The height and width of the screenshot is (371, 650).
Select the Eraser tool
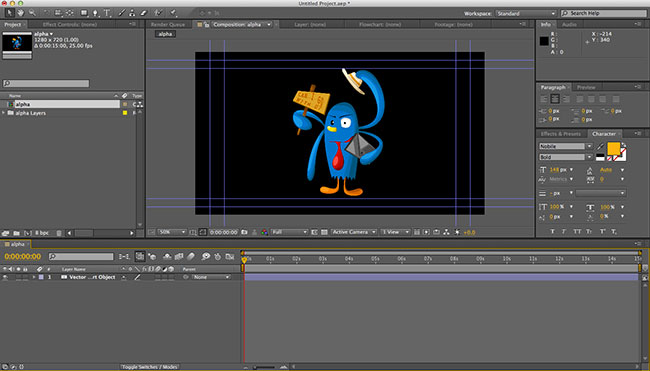[143, 13]
